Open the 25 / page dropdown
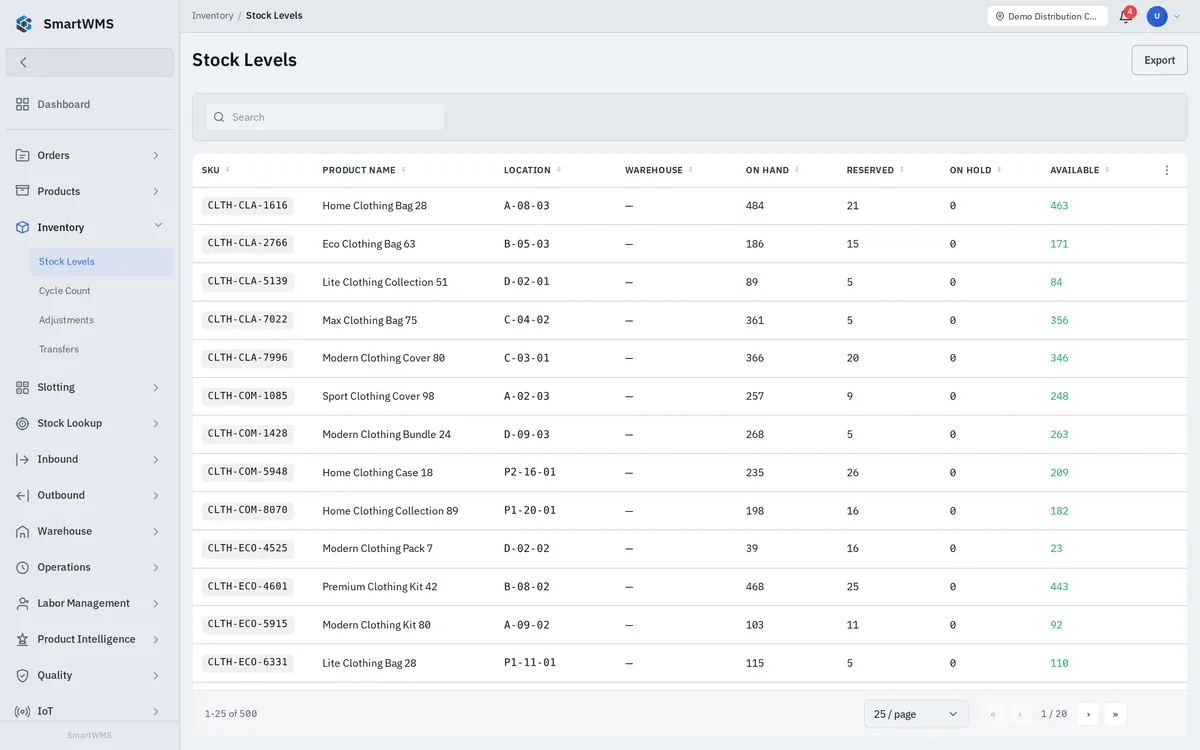 point(916,714)
